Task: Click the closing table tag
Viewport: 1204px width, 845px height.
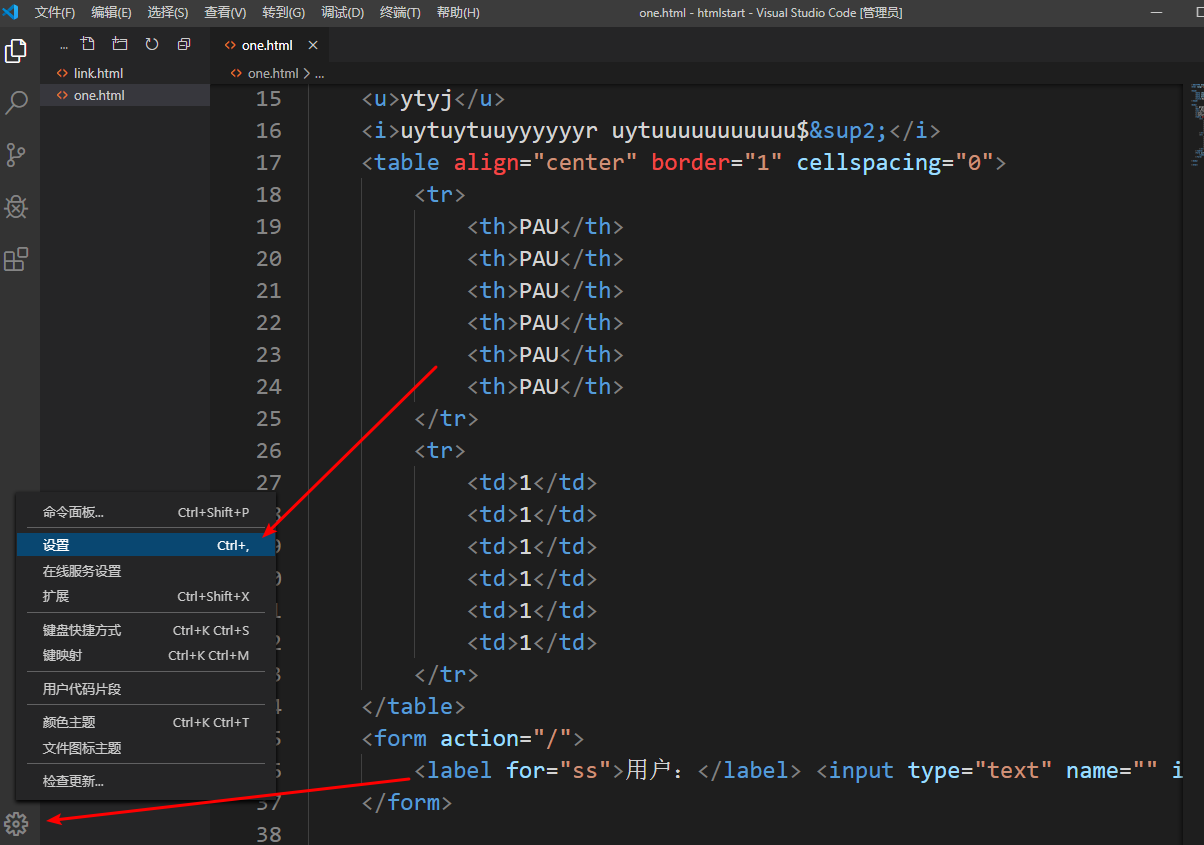Action: pyautogui.click(x=414, y=706)
